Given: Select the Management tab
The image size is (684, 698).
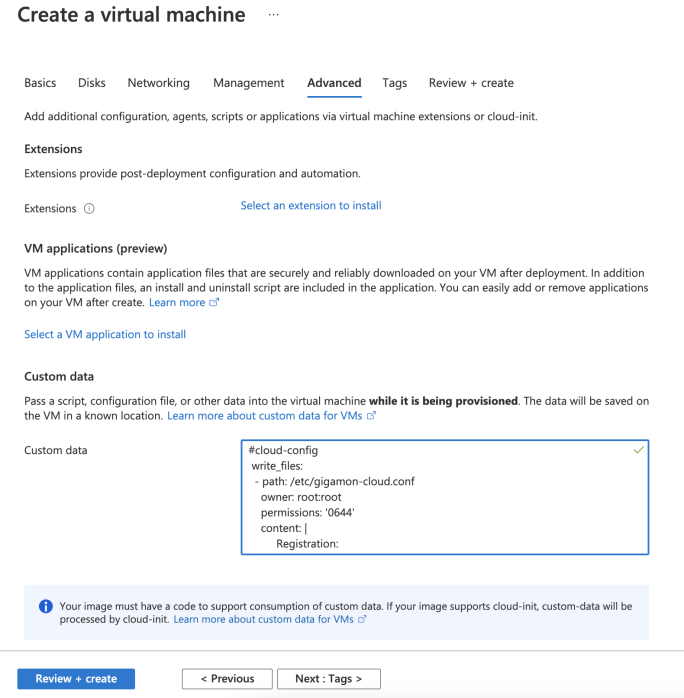Looking at the screenshot, I should pyautogui.click(x=248, y=83).
